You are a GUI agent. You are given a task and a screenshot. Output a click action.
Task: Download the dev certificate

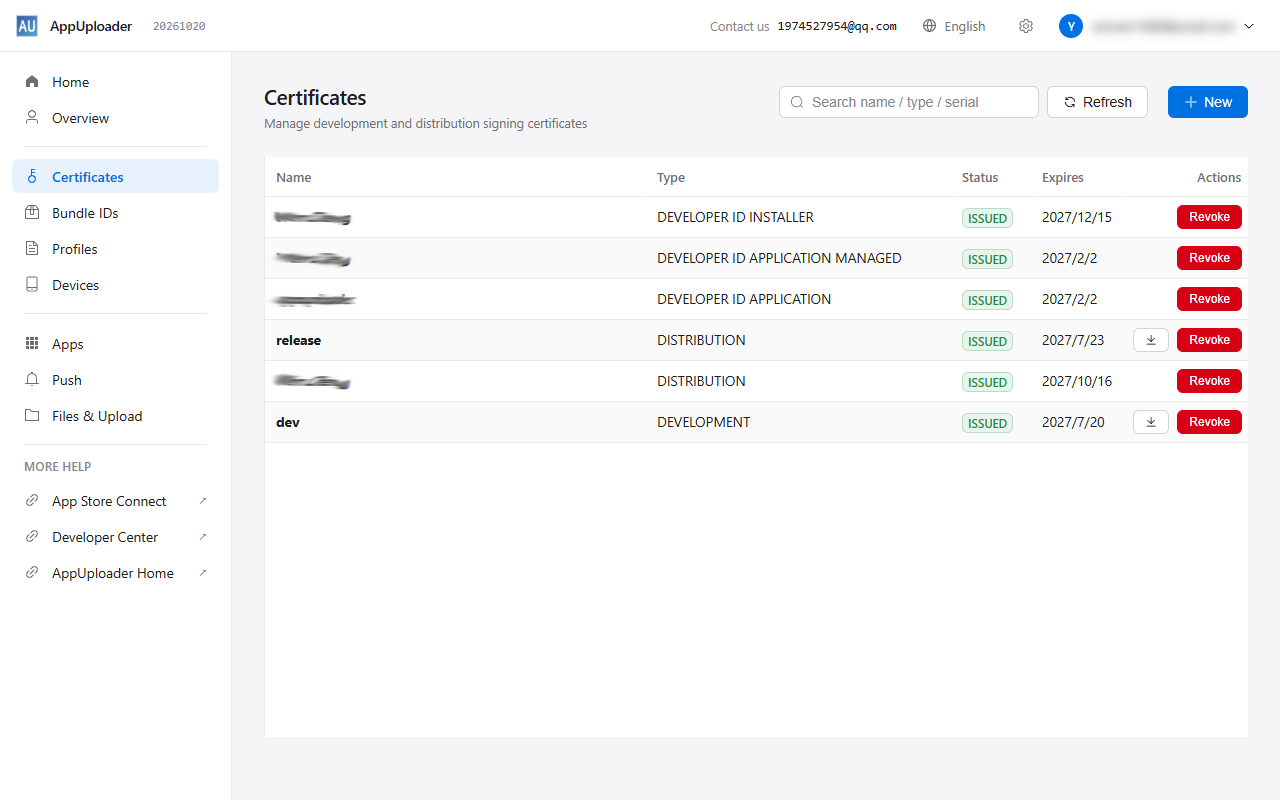coord(1151,422)
